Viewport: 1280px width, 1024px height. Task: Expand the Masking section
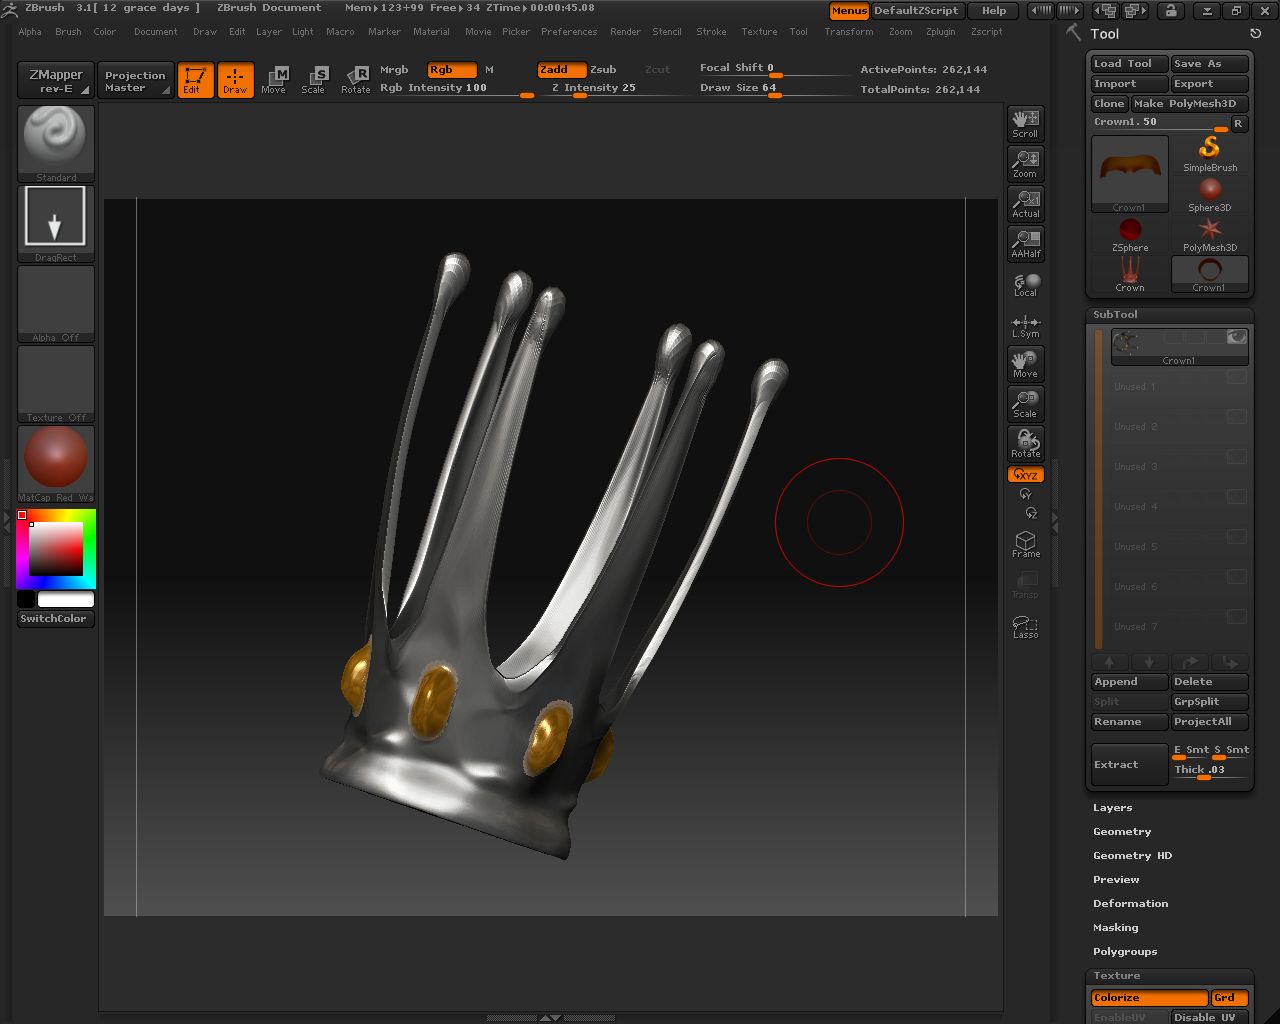(x=1115, y=928)
